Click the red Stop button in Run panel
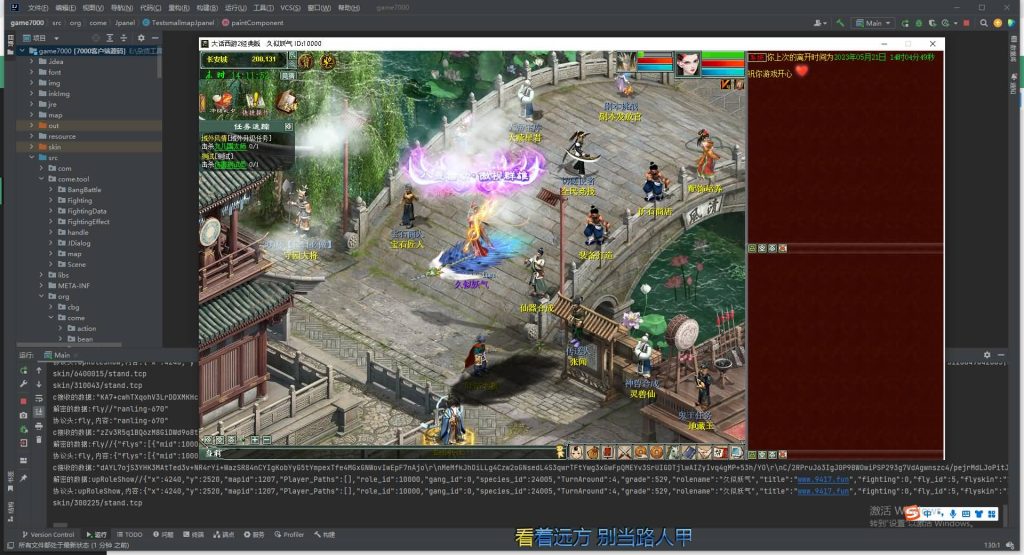Image resolution: width=1024 pixels, height=555 pixels. coord(23,399)
